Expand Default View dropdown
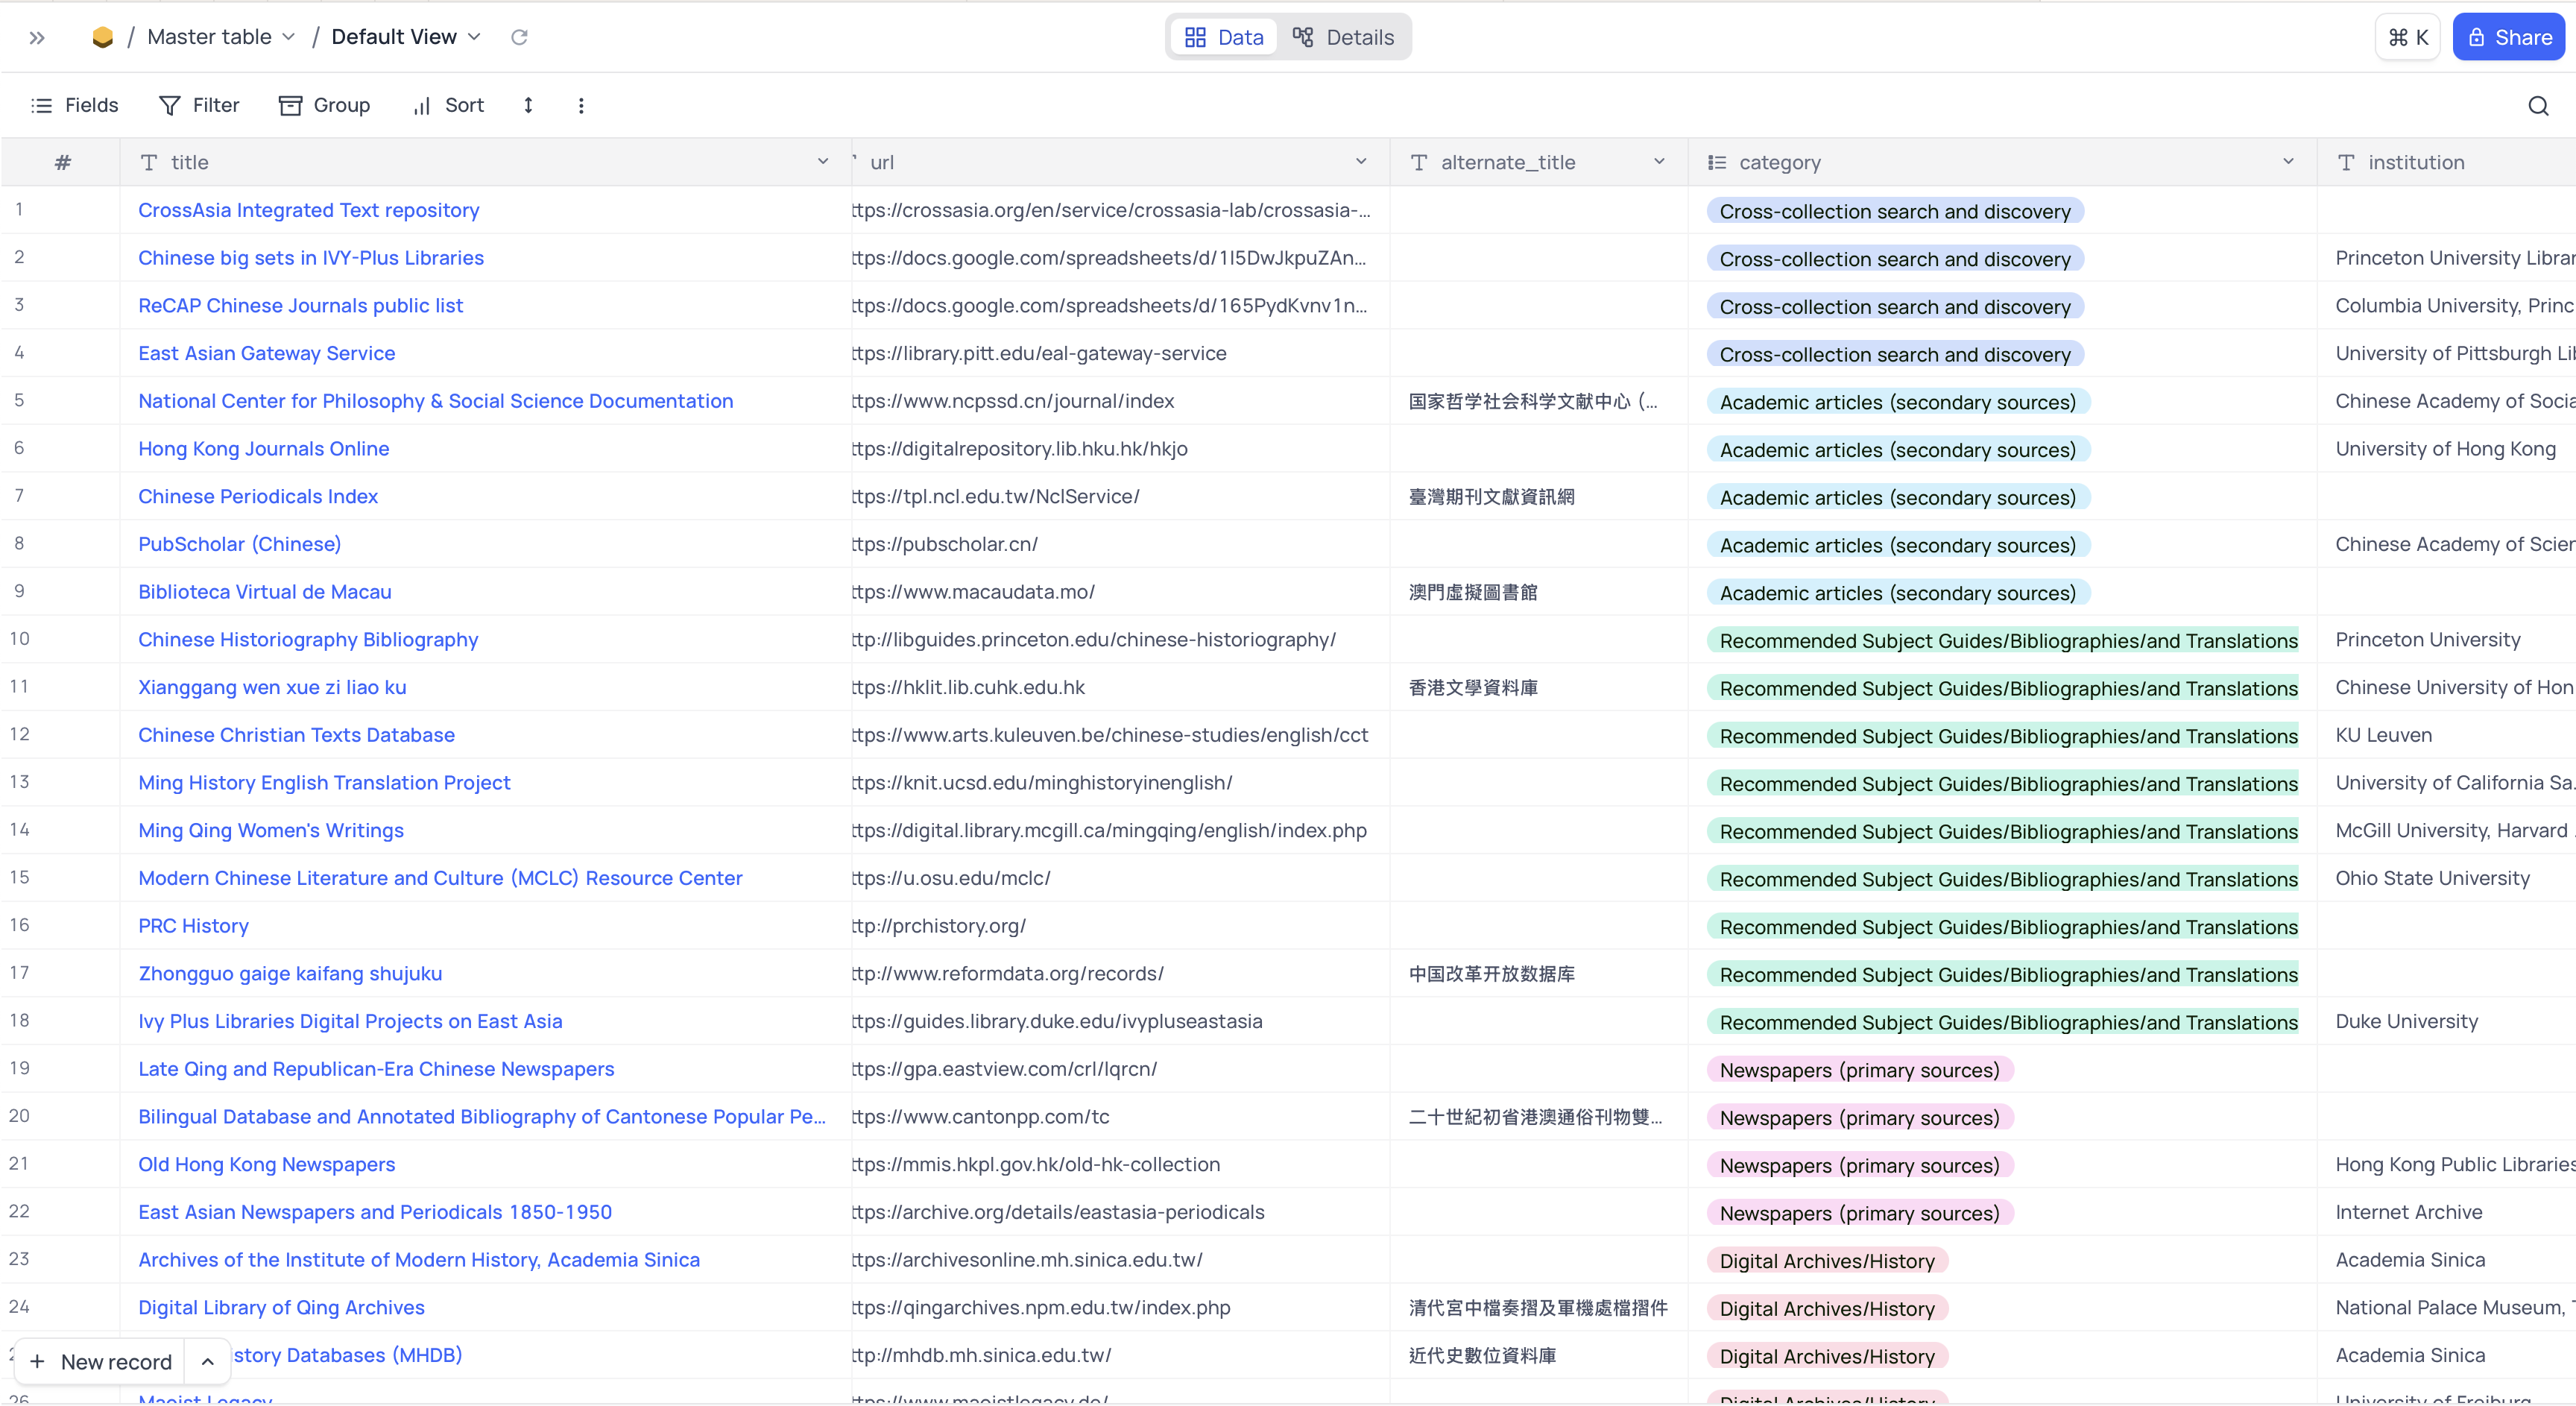This screenshot has height=1406, width=2576. (474, 37)
